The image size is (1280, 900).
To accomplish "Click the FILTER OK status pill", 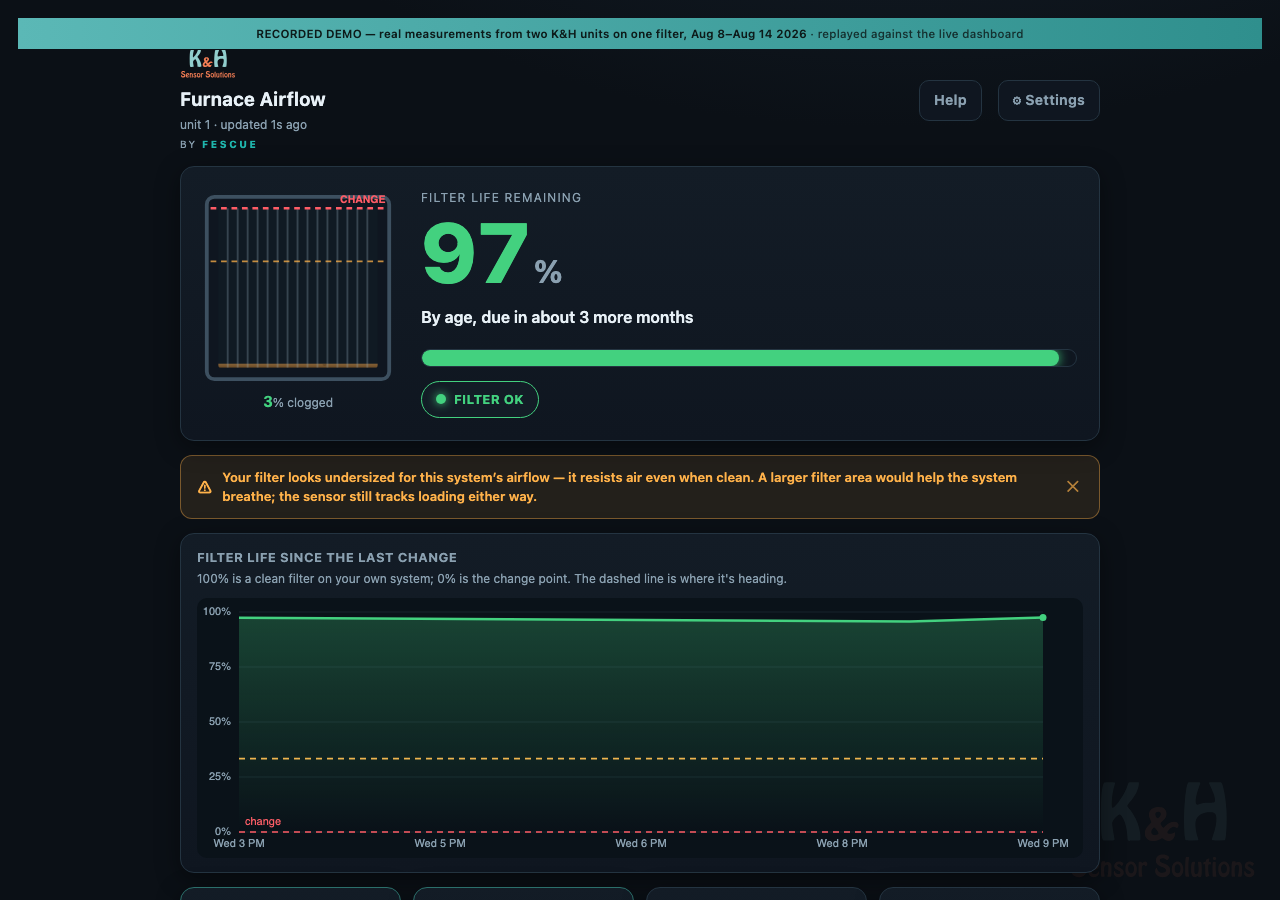I will pos(480,399).
